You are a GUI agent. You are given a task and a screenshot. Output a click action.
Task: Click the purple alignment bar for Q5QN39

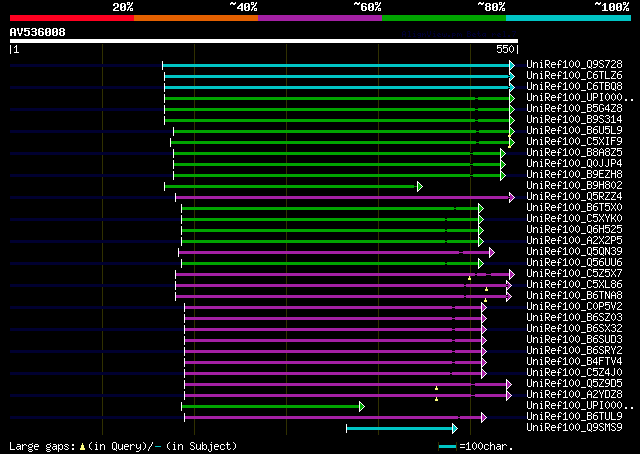tap(334, 253)
